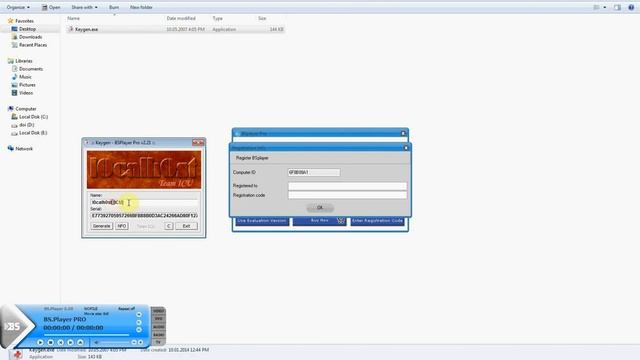Screen dimensions: 640x360
Task: Click Open in the Explorer toolbar
Action: (51, 7)
